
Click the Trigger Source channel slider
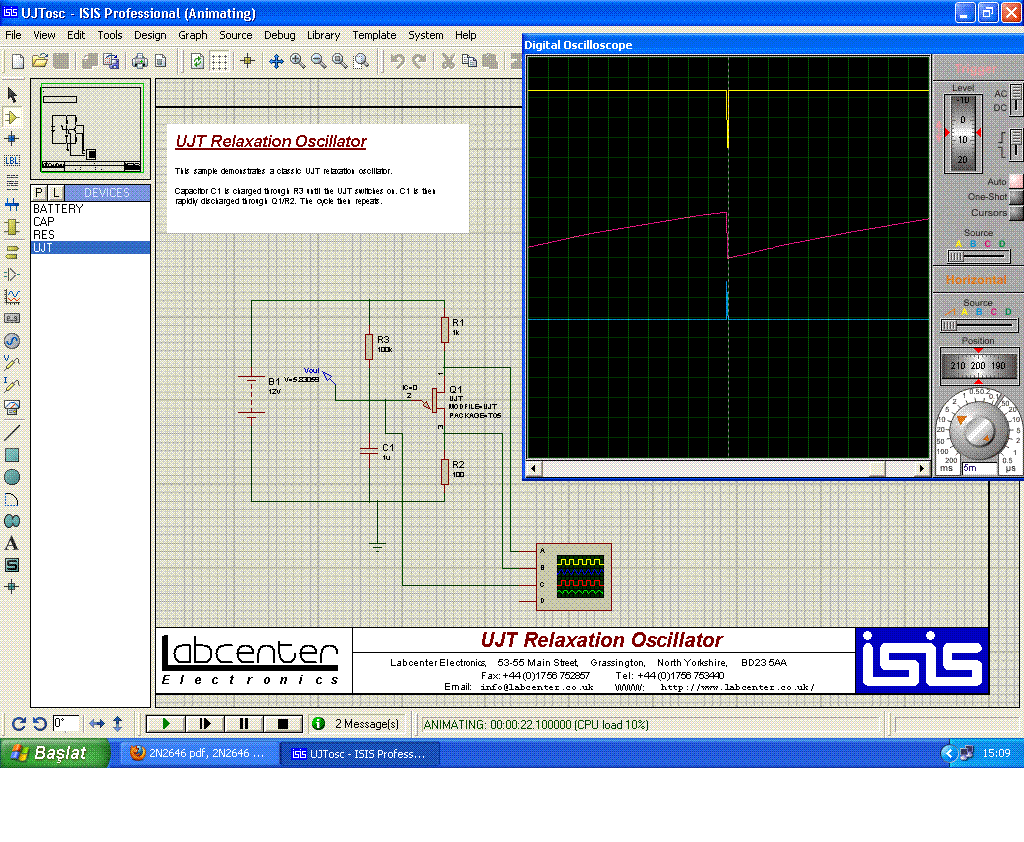coord(978,257)
